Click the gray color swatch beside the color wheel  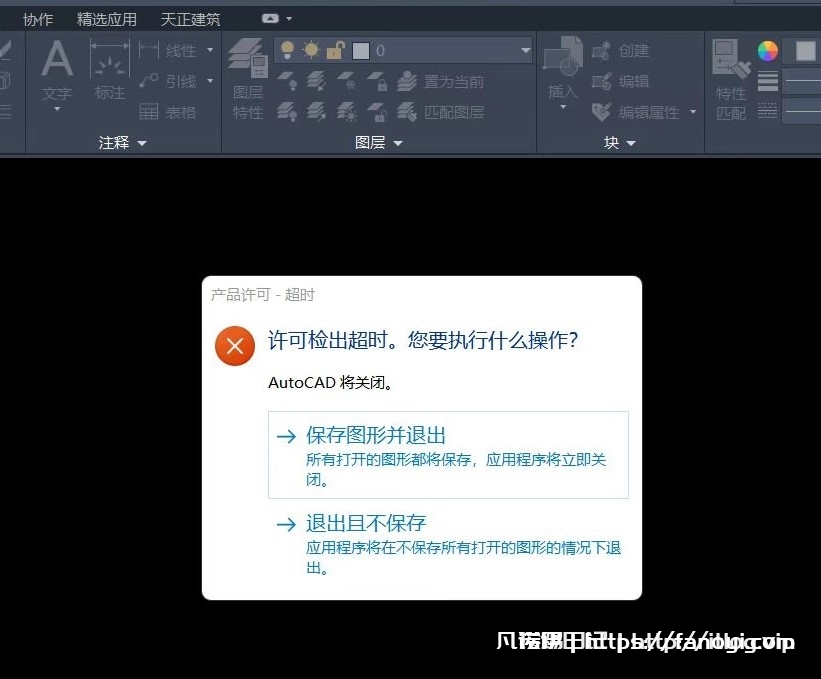[805, 51]
